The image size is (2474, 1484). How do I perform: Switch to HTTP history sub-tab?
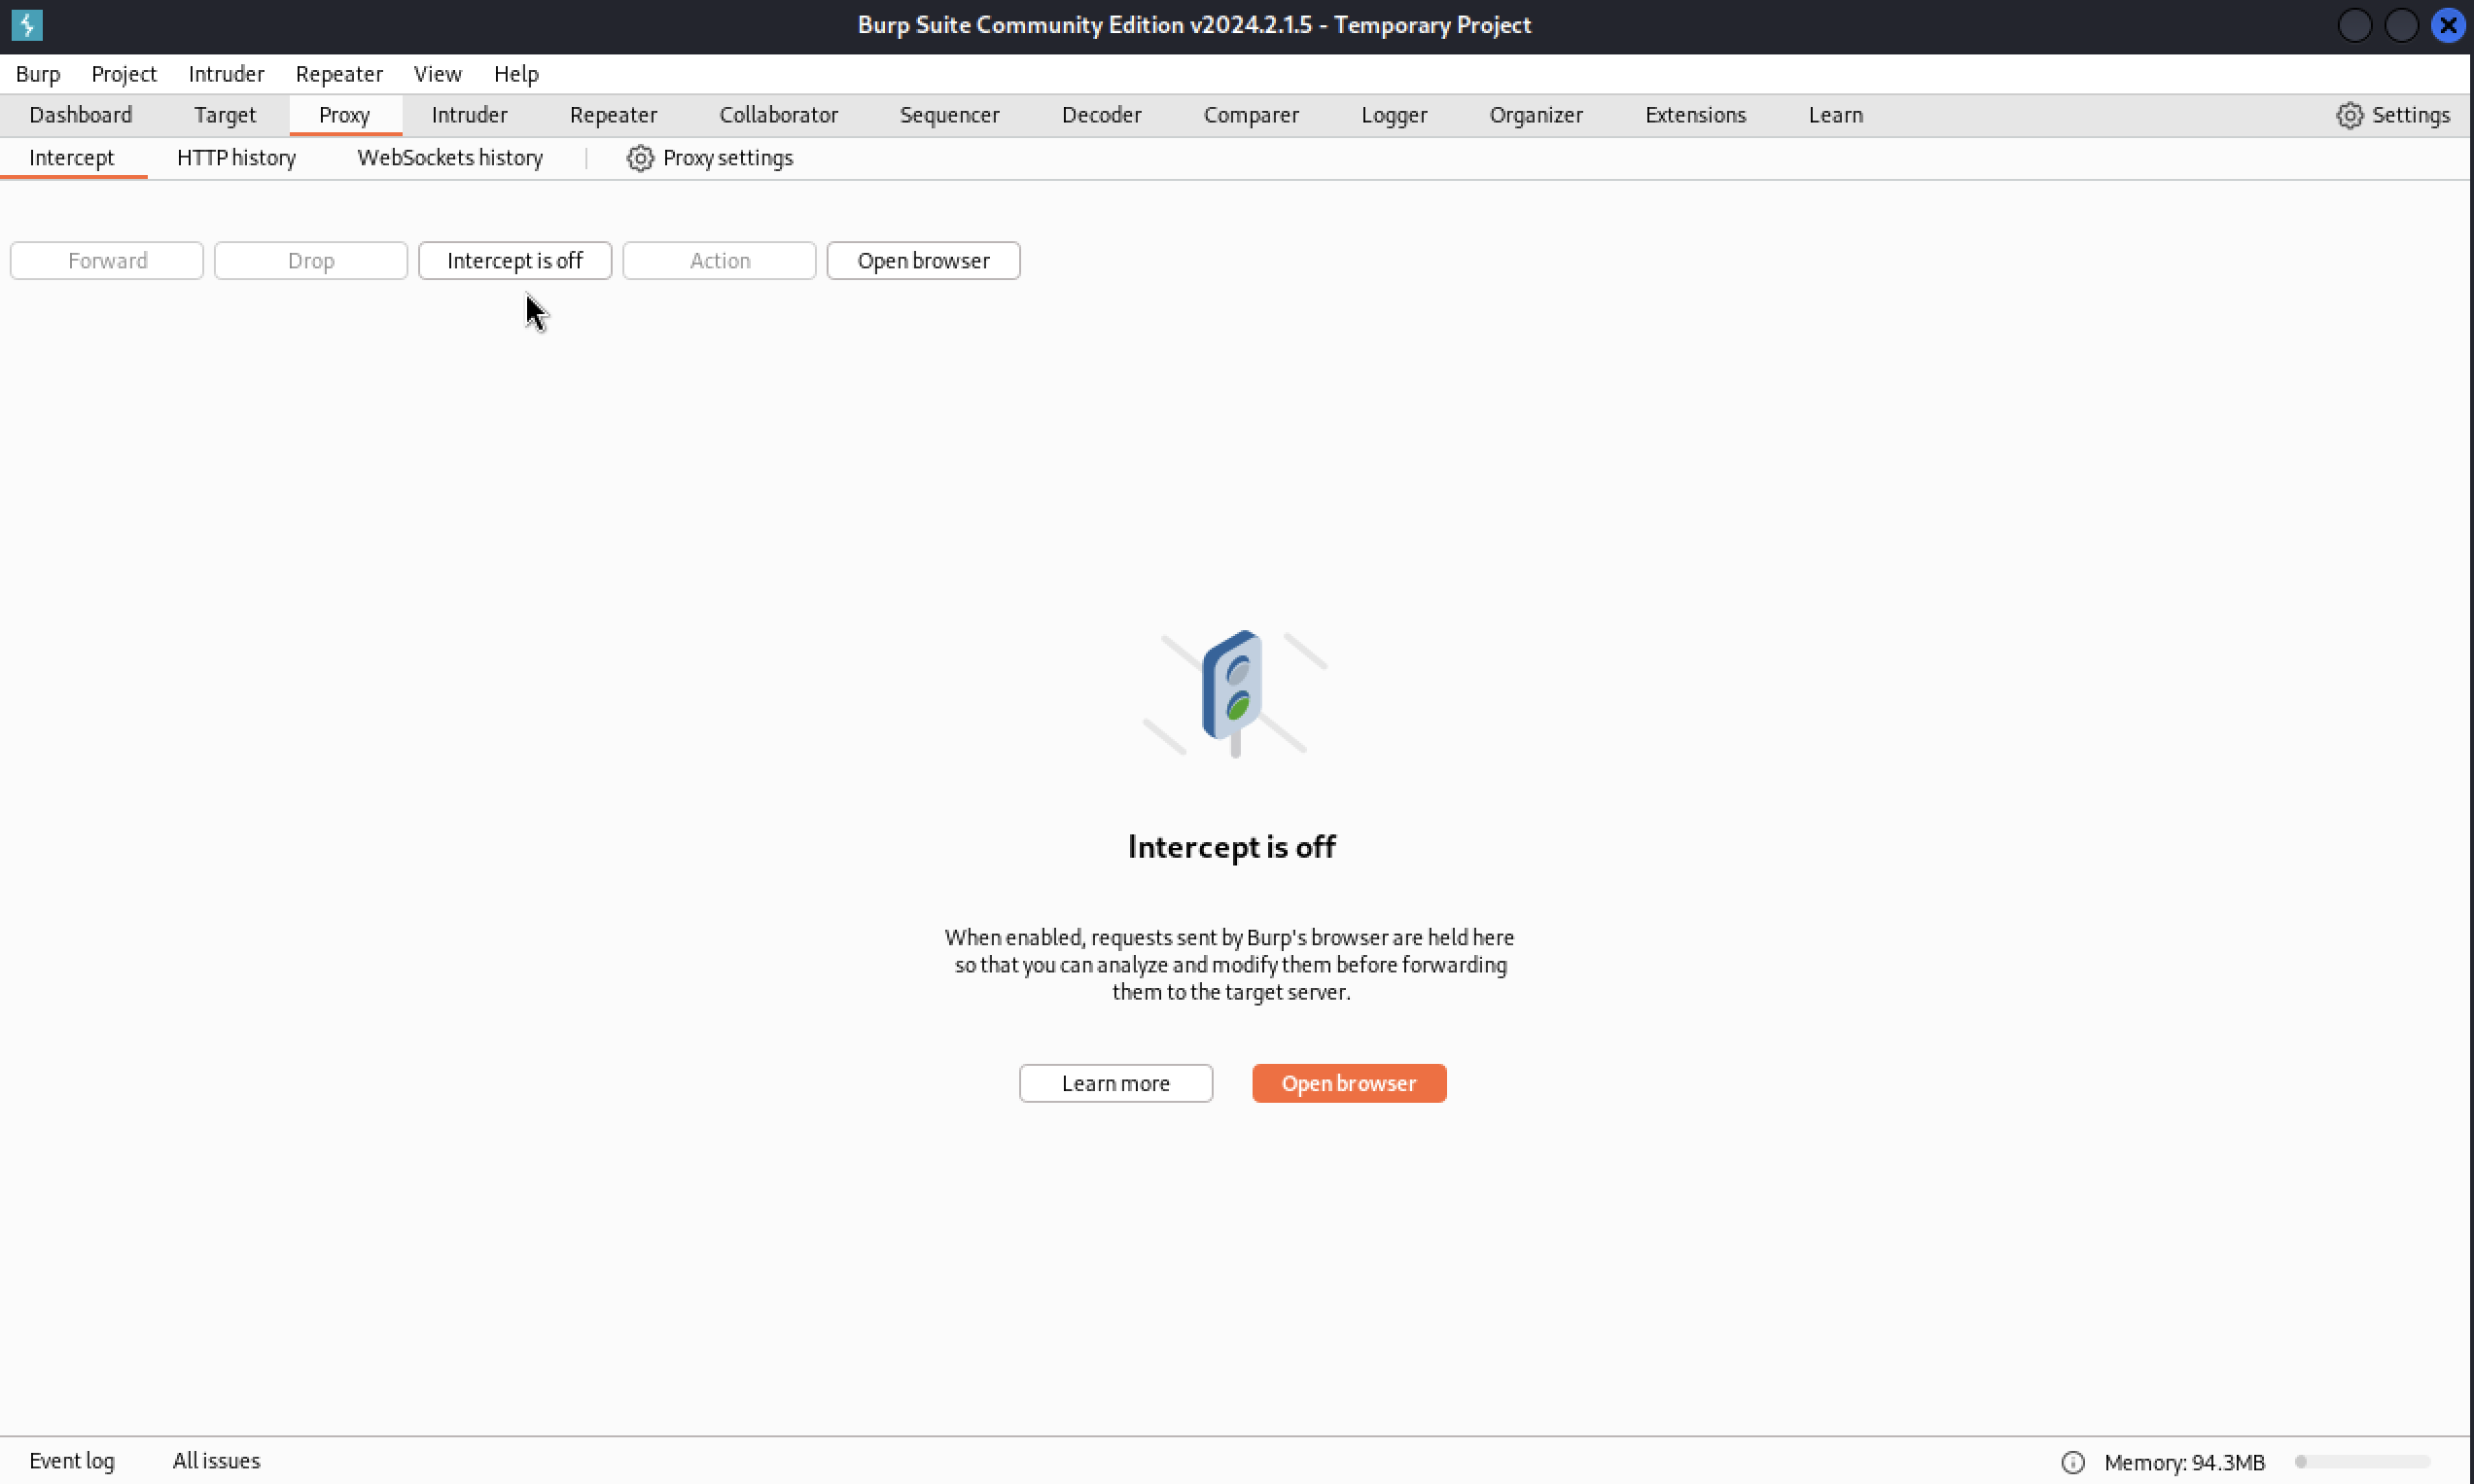236,158
